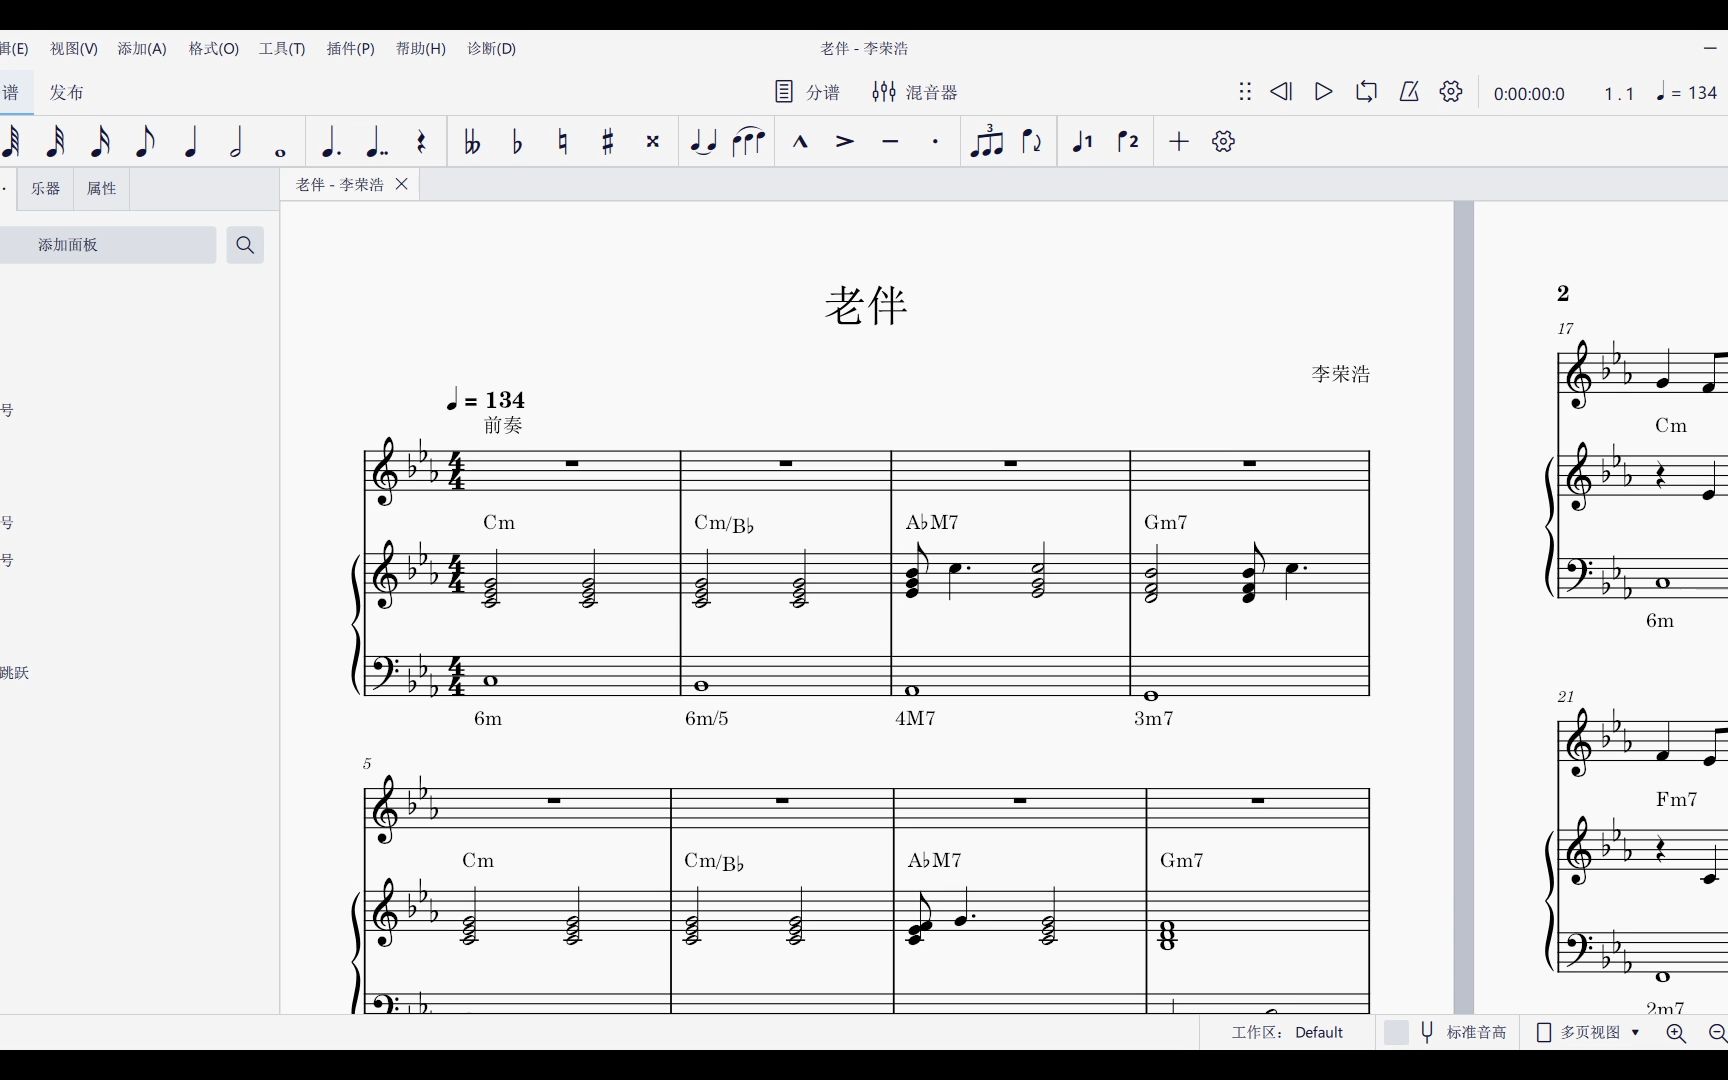Create a tuplet

986,142
